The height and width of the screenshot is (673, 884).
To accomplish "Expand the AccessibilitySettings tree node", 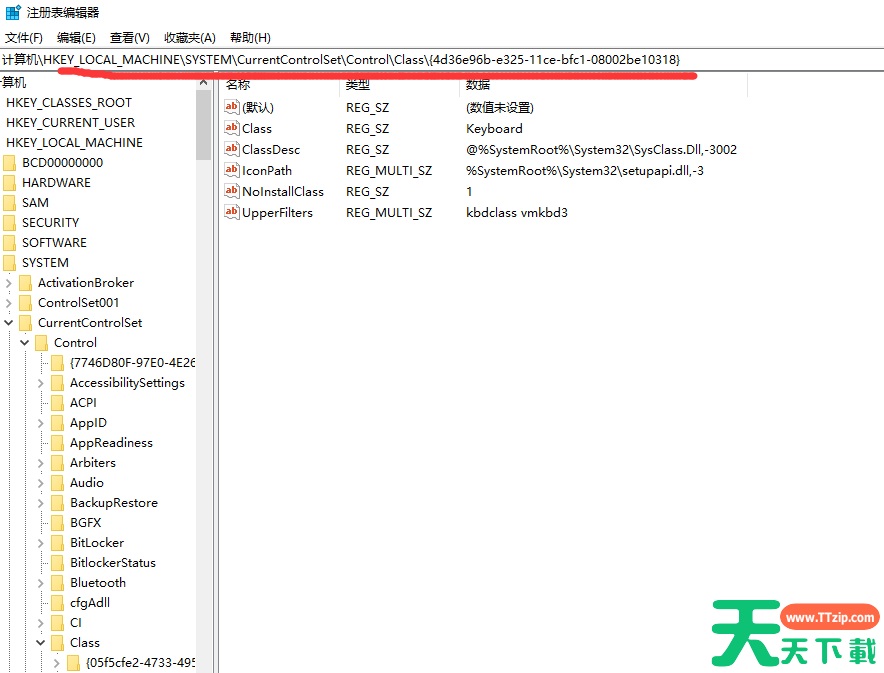I will pos(41,383).
